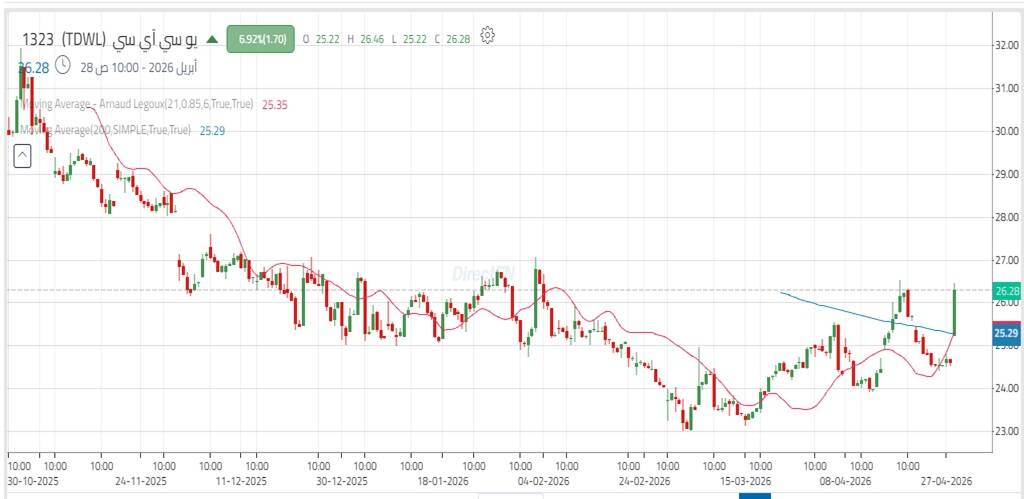Click the 27-04-2026 date on the time axis

(x=947, y=480)
